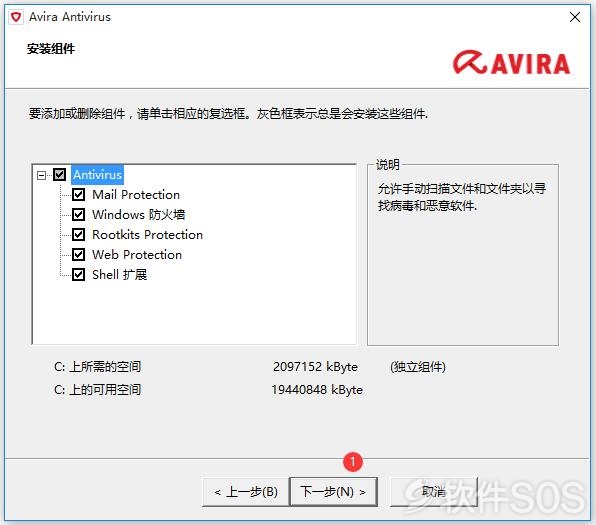596x525 pixels.
Task: Click the Avira shield icon in title bar
Action: click(16, 17)
